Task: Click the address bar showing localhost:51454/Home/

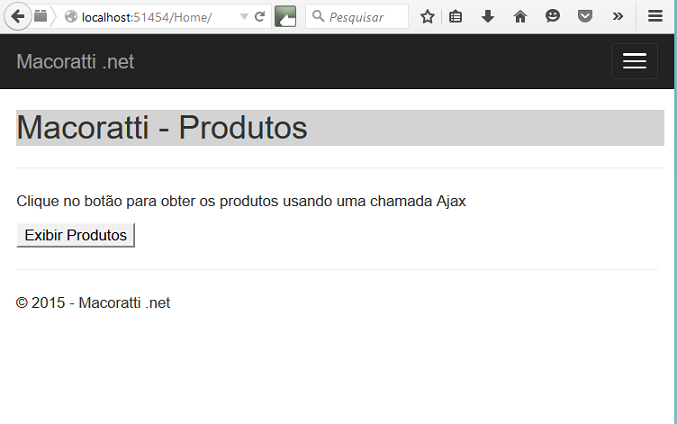Action: (150, 17)
